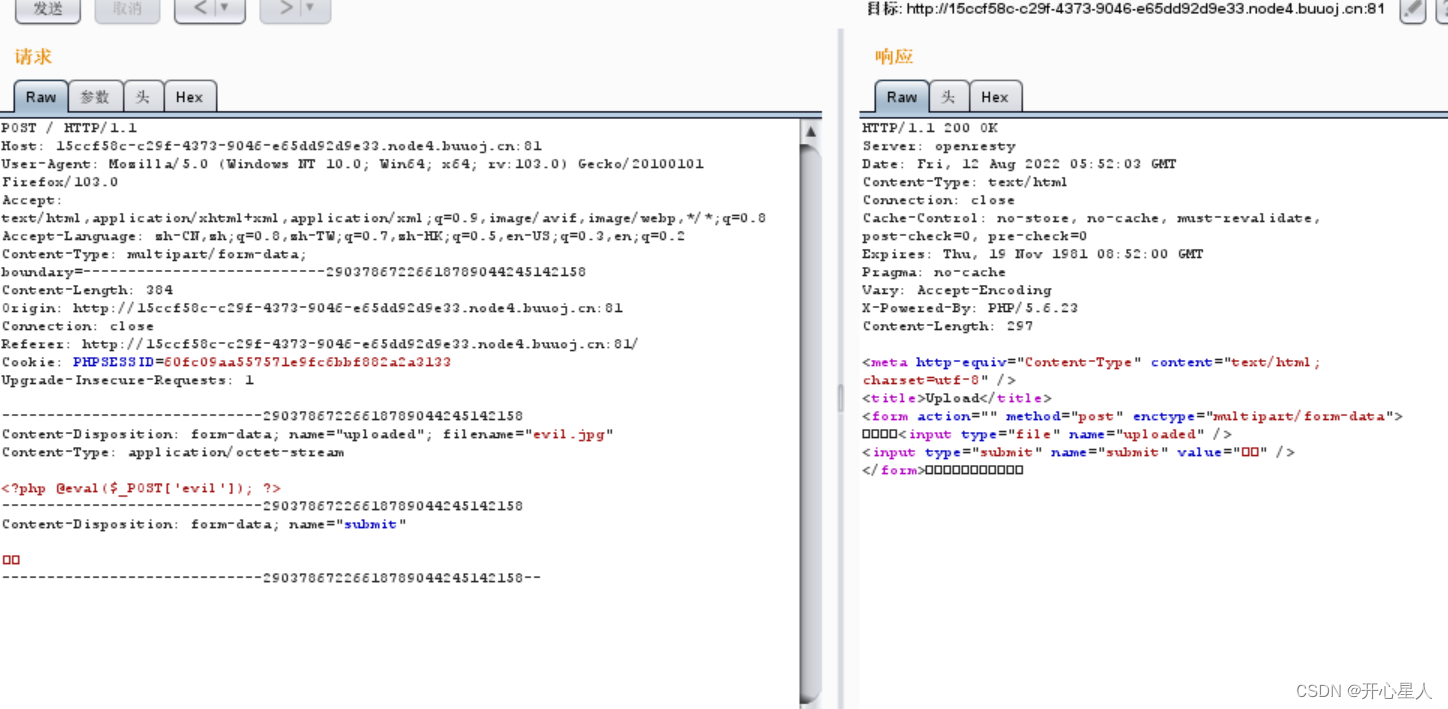Viewport: 1448px width, 709px height.
Task: Click the Date response header line
Action: pyautogui.click(x=1019, y=164)
